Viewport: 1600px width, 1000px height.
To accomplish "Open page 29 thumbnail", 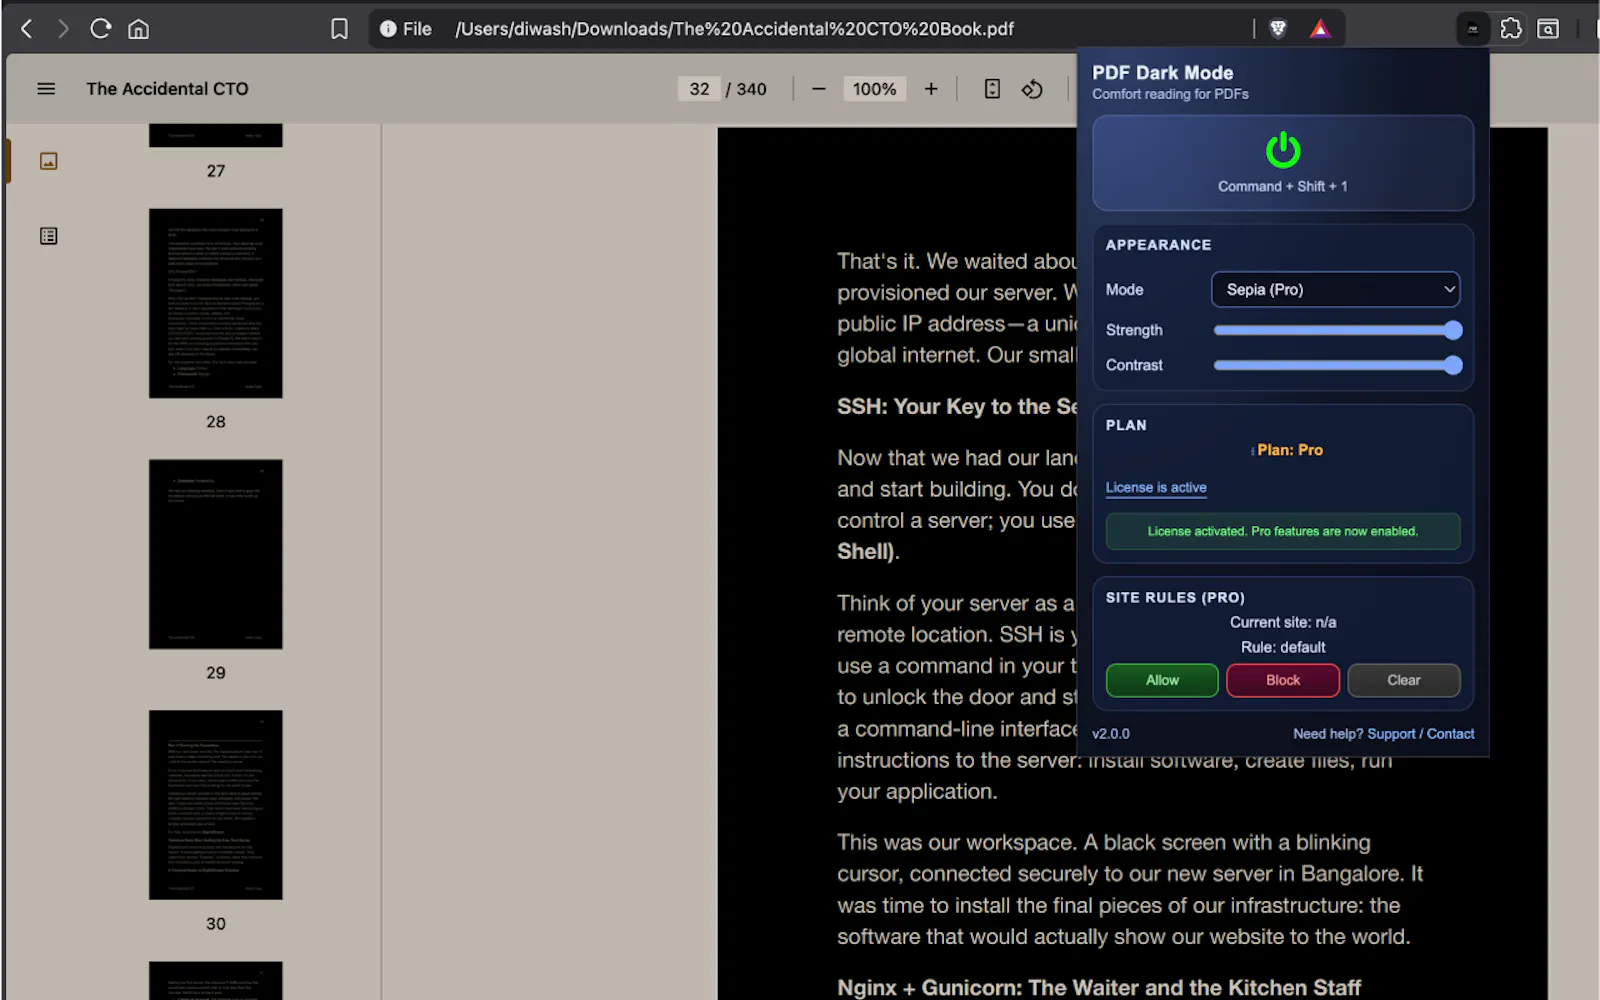I will click(x=216, y=554).
